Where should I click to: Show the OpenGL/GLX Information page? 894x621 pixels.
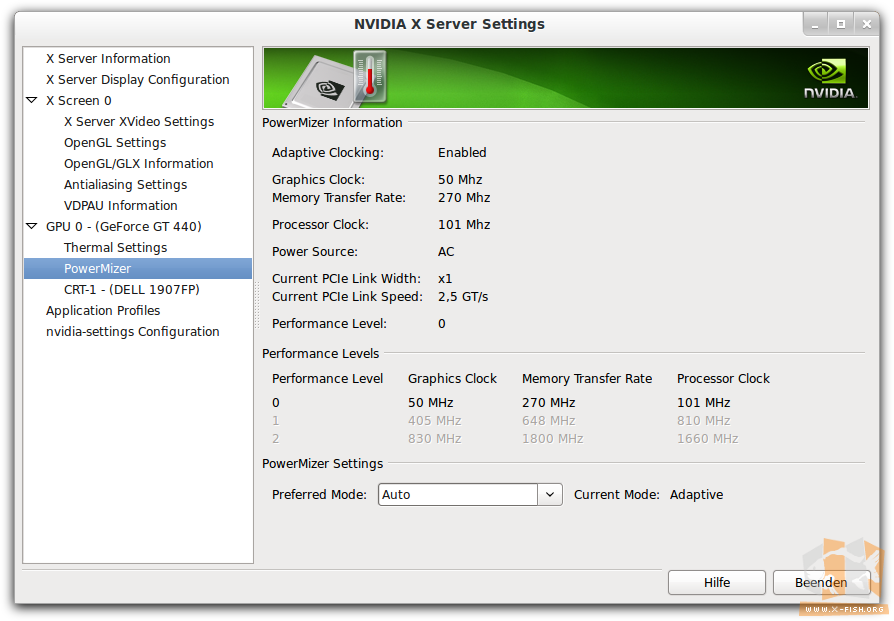pos(139,164)
